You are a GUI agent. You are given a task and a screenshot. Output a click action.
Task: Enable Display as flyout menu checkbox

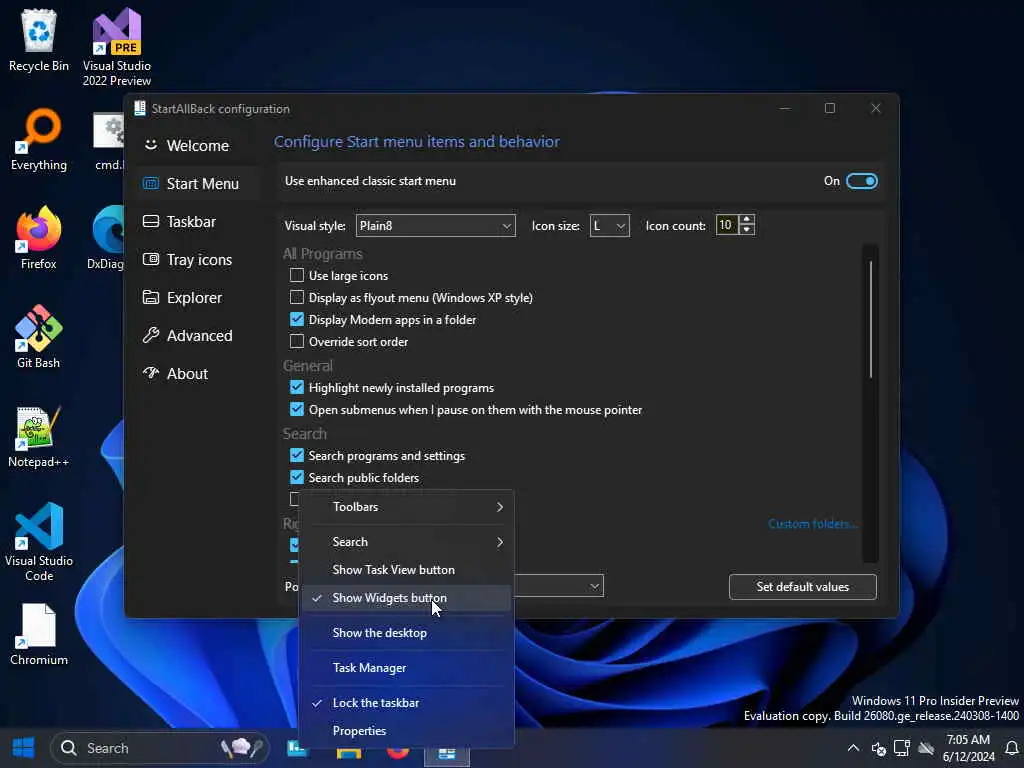pos(297,298)
